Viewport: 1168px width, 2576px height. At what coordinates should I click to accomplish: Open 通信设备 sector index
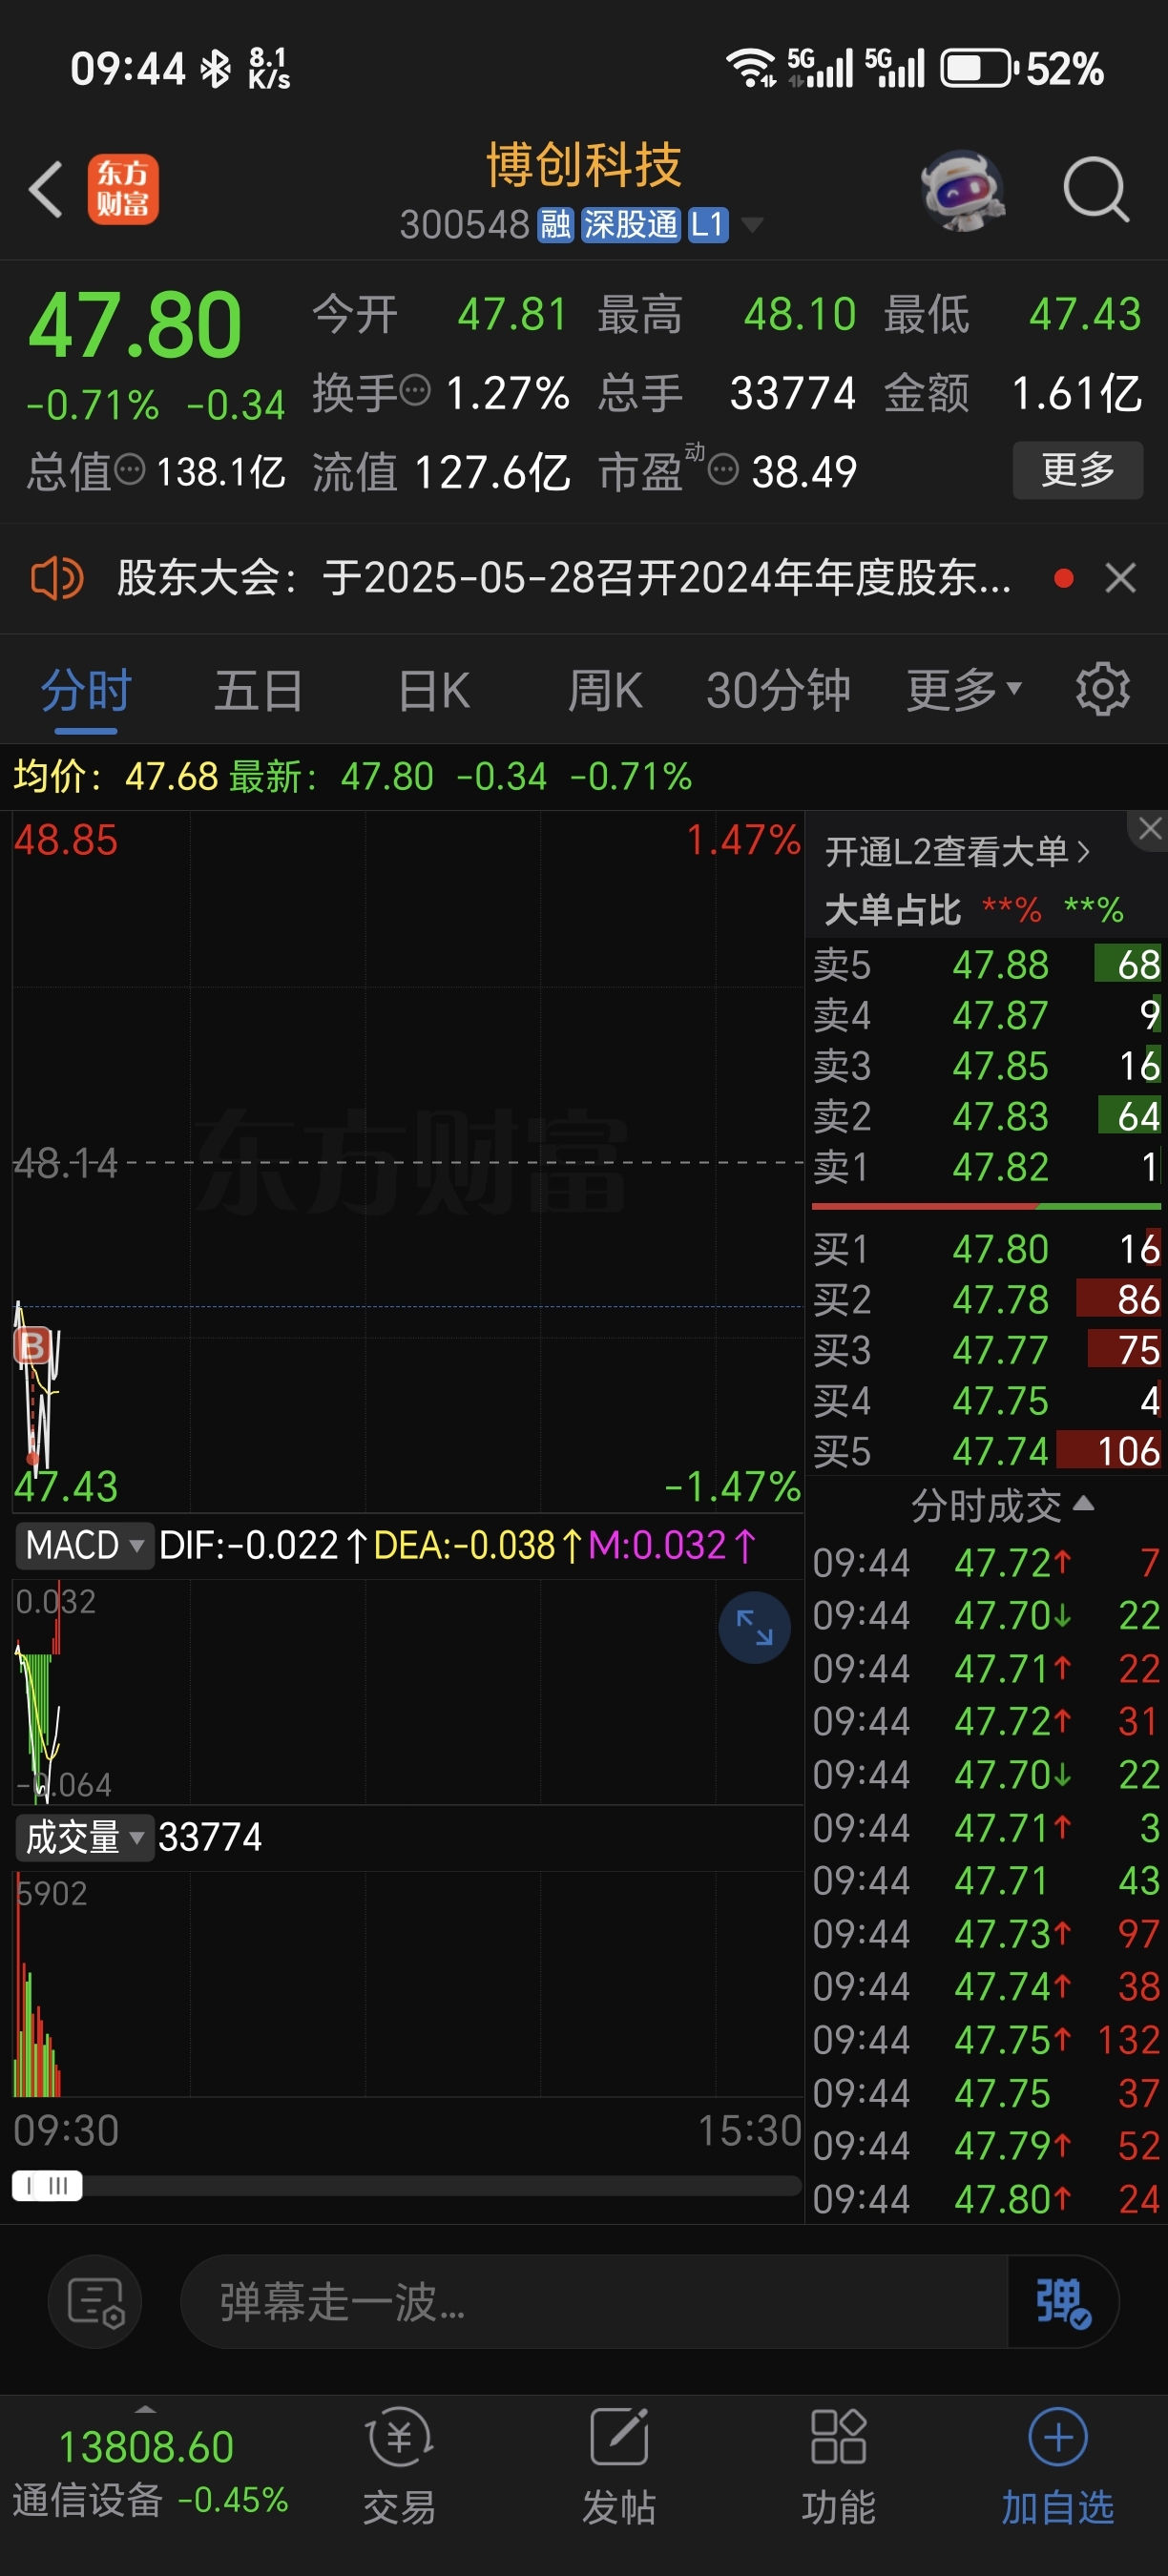pyautogui.click(x=150, y=2473)
